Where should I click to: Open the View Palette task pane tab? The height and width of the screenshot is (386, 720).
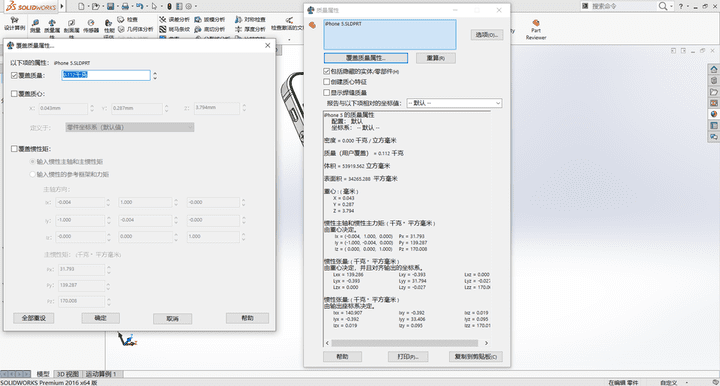point(714,103)
